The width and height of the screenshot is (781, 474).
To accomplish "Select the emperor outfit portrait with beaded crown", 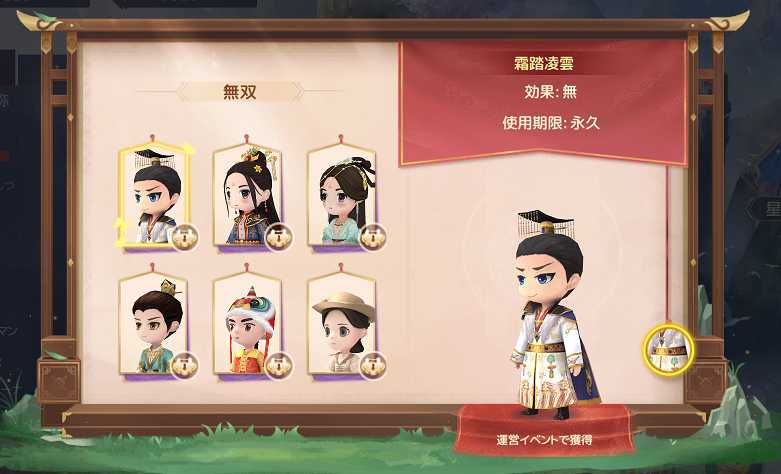I will (x=154, y=195).
